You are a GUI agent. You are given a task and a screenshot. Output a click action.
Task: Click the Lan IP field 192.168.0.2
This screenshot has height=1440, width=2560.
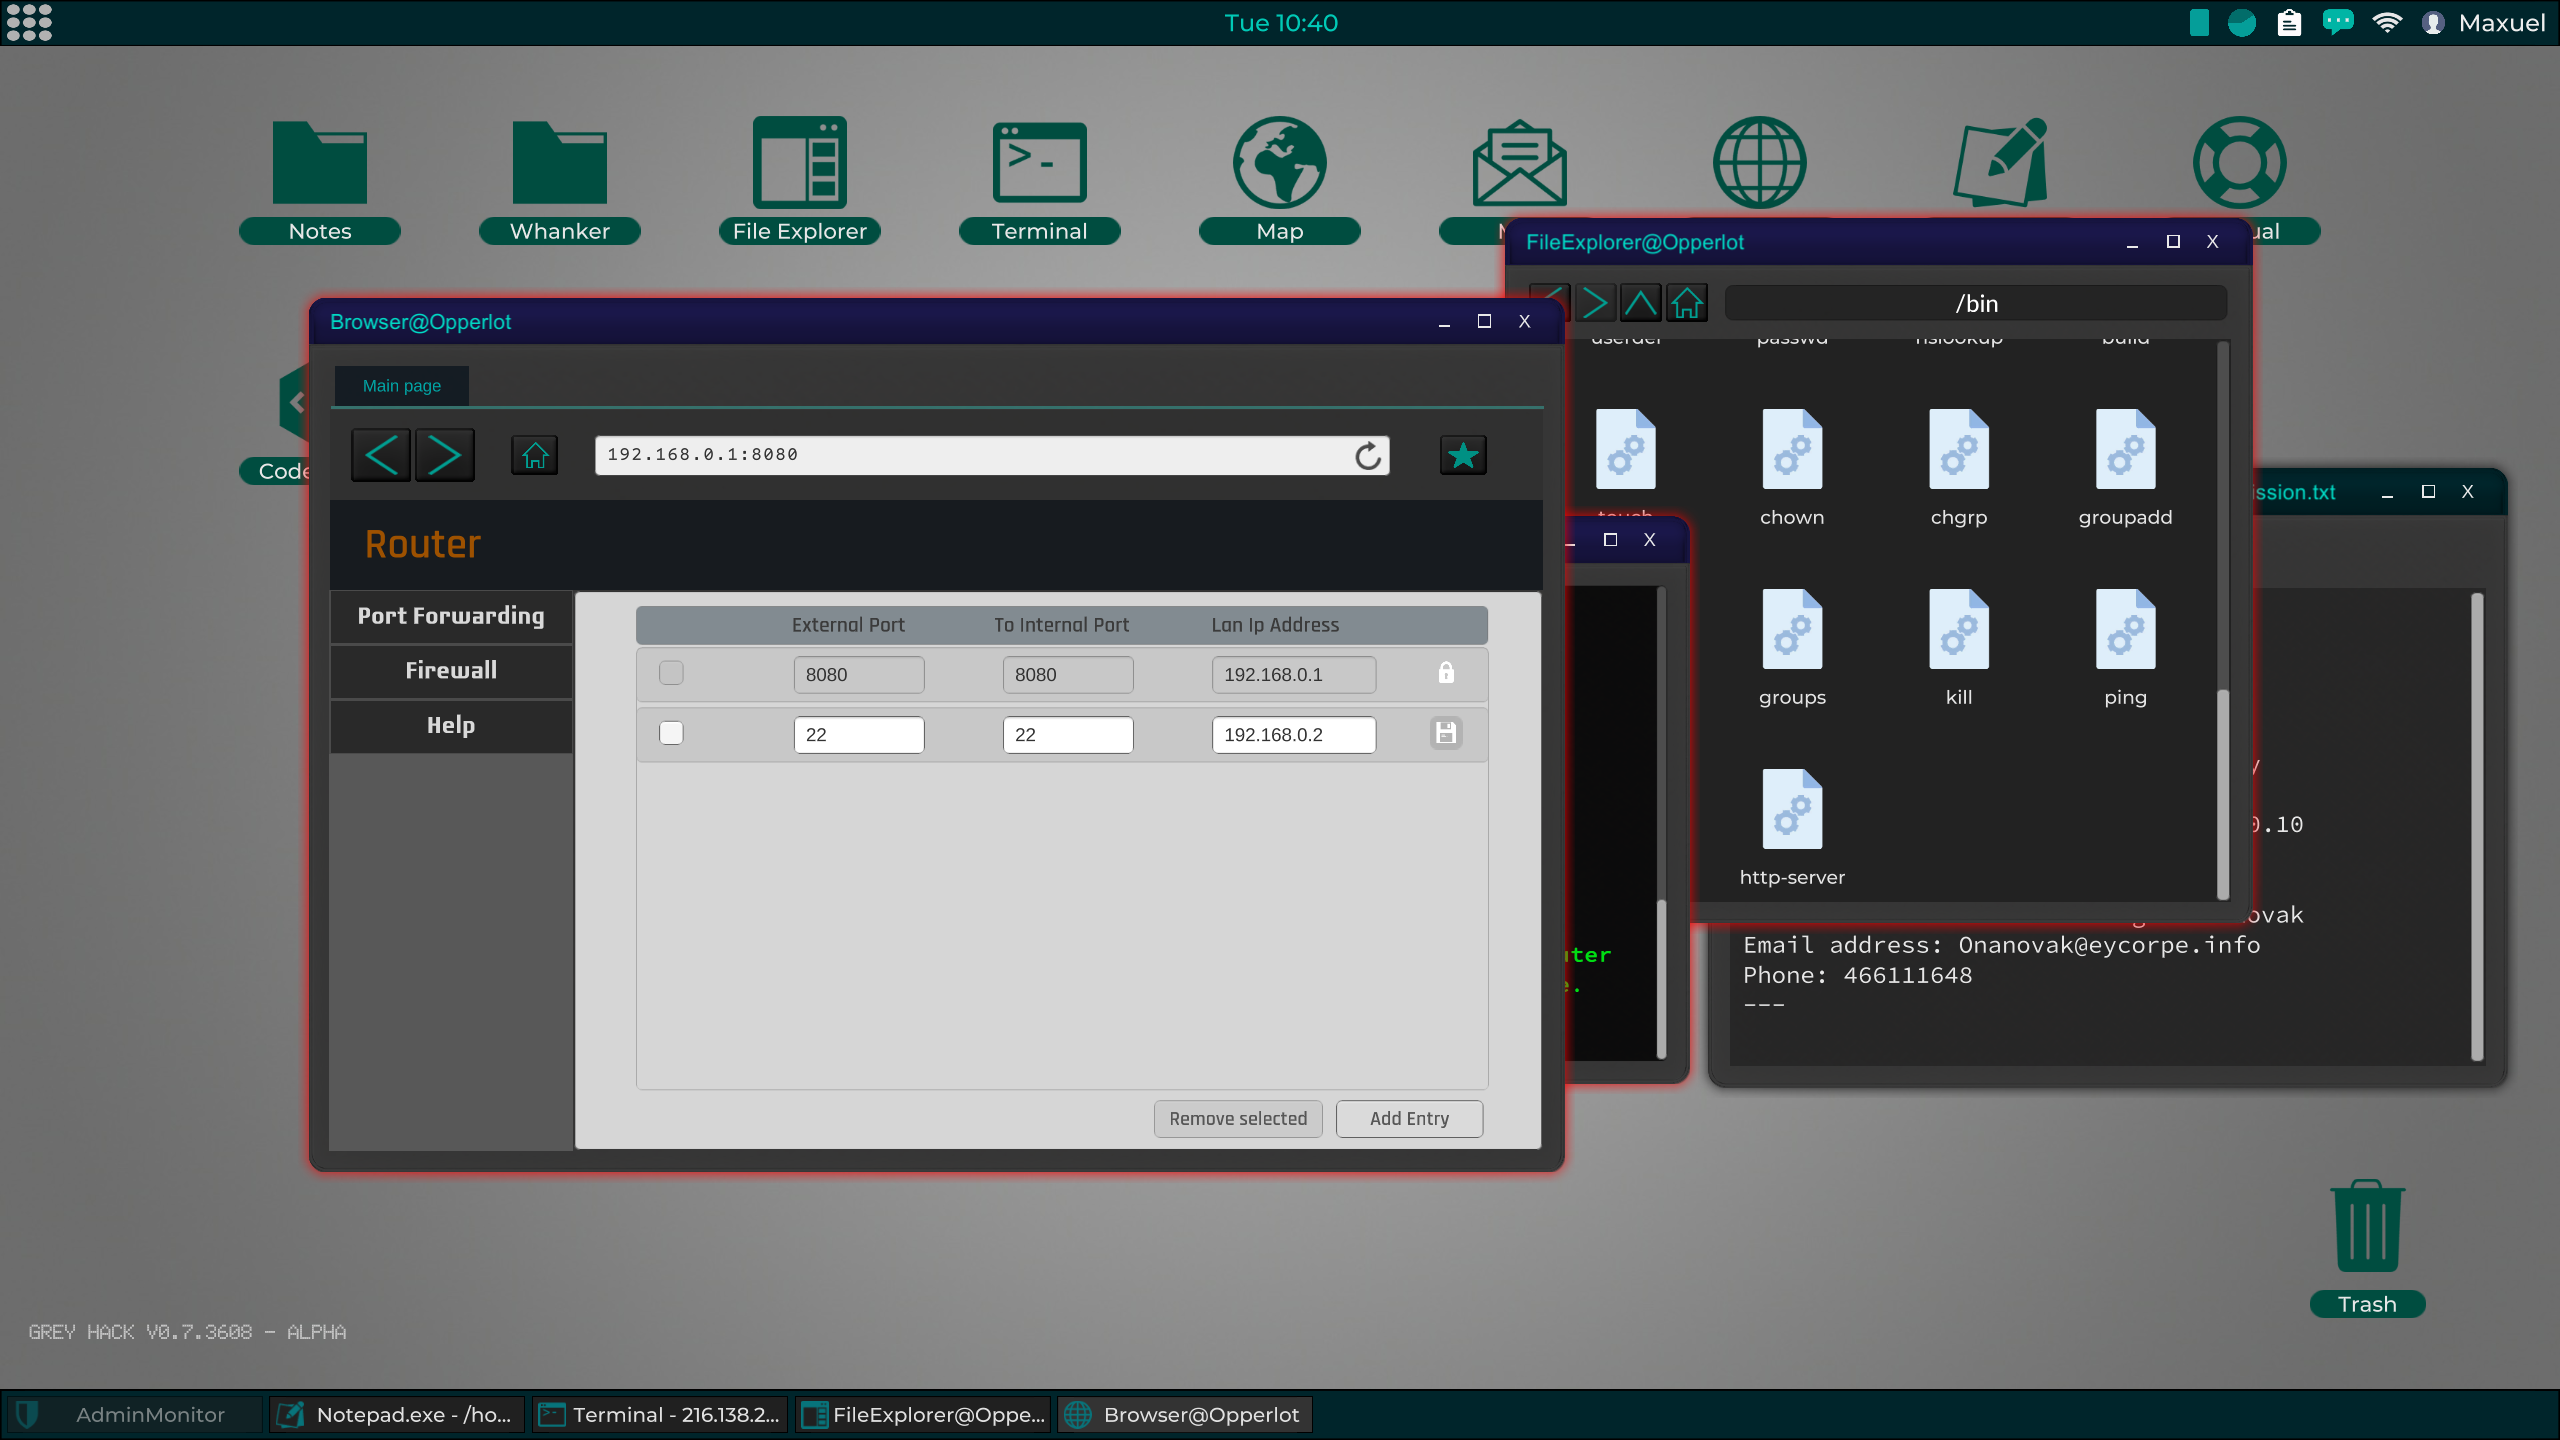(1293, 735)
